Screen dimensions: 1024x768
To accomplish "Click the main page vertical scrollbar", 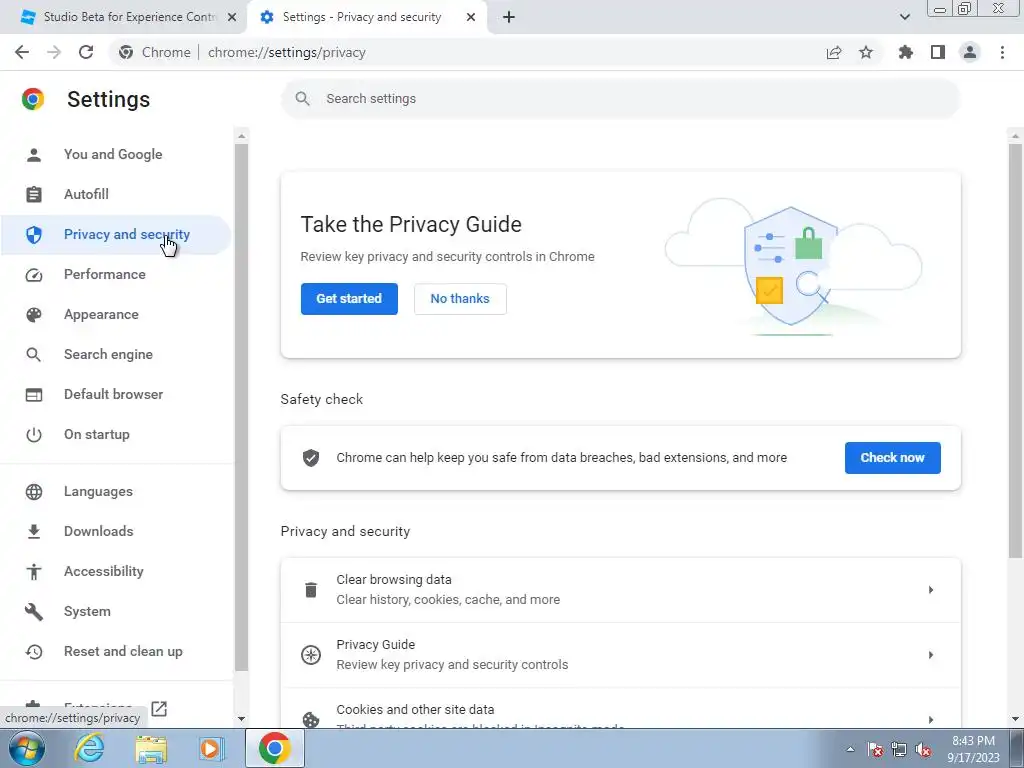I will tap(1015, 351).
